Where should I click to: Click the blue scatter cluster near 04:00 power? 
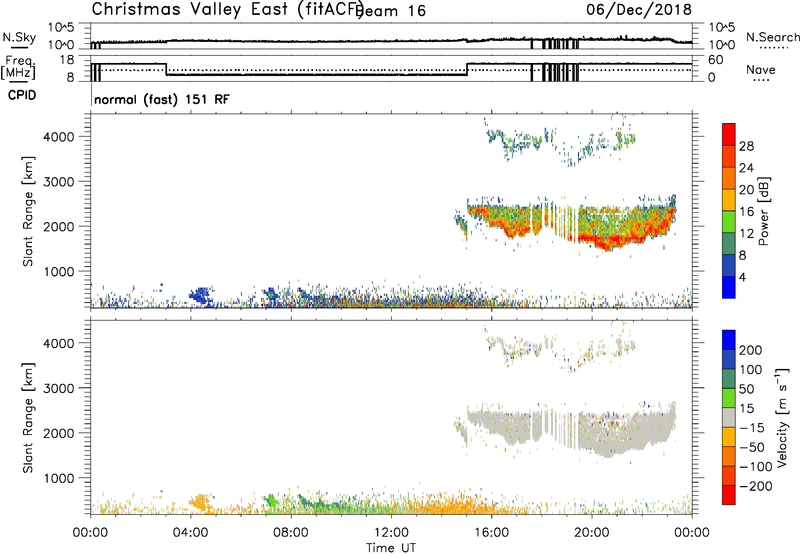(x=202, y=295)
